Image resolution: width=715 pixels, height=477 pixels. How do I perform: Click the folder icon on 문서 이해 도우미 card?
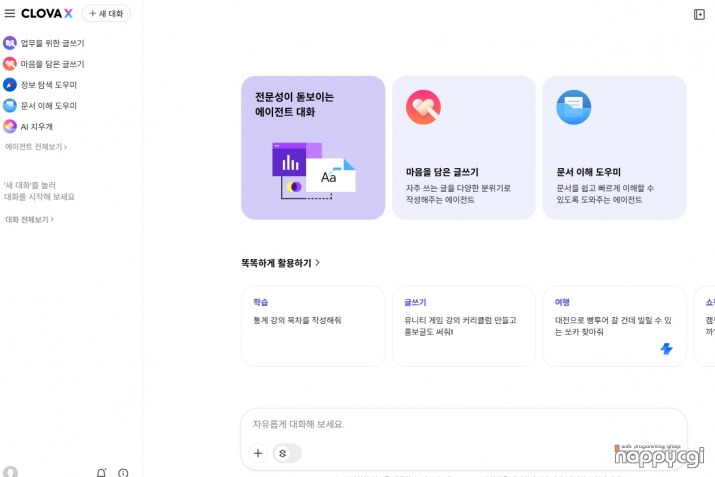tap(574, 107)
